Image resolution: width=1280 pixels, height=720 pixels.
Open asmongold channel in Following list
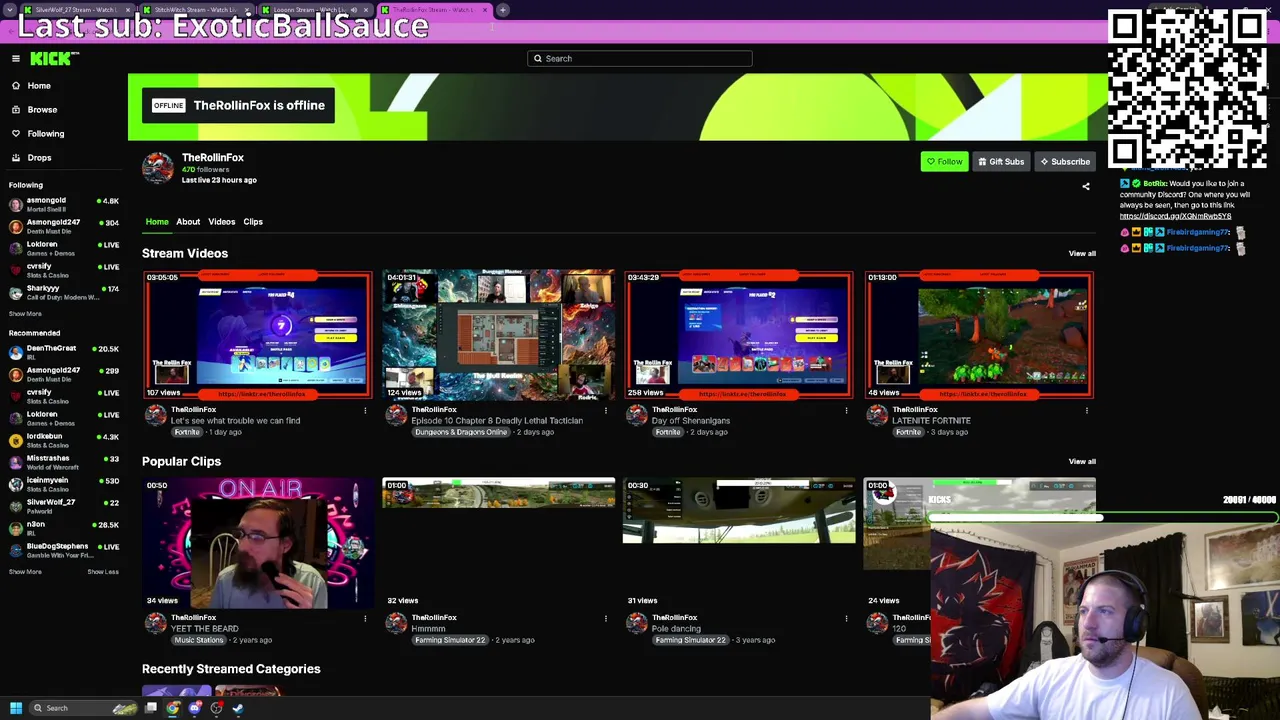point(64,204)
